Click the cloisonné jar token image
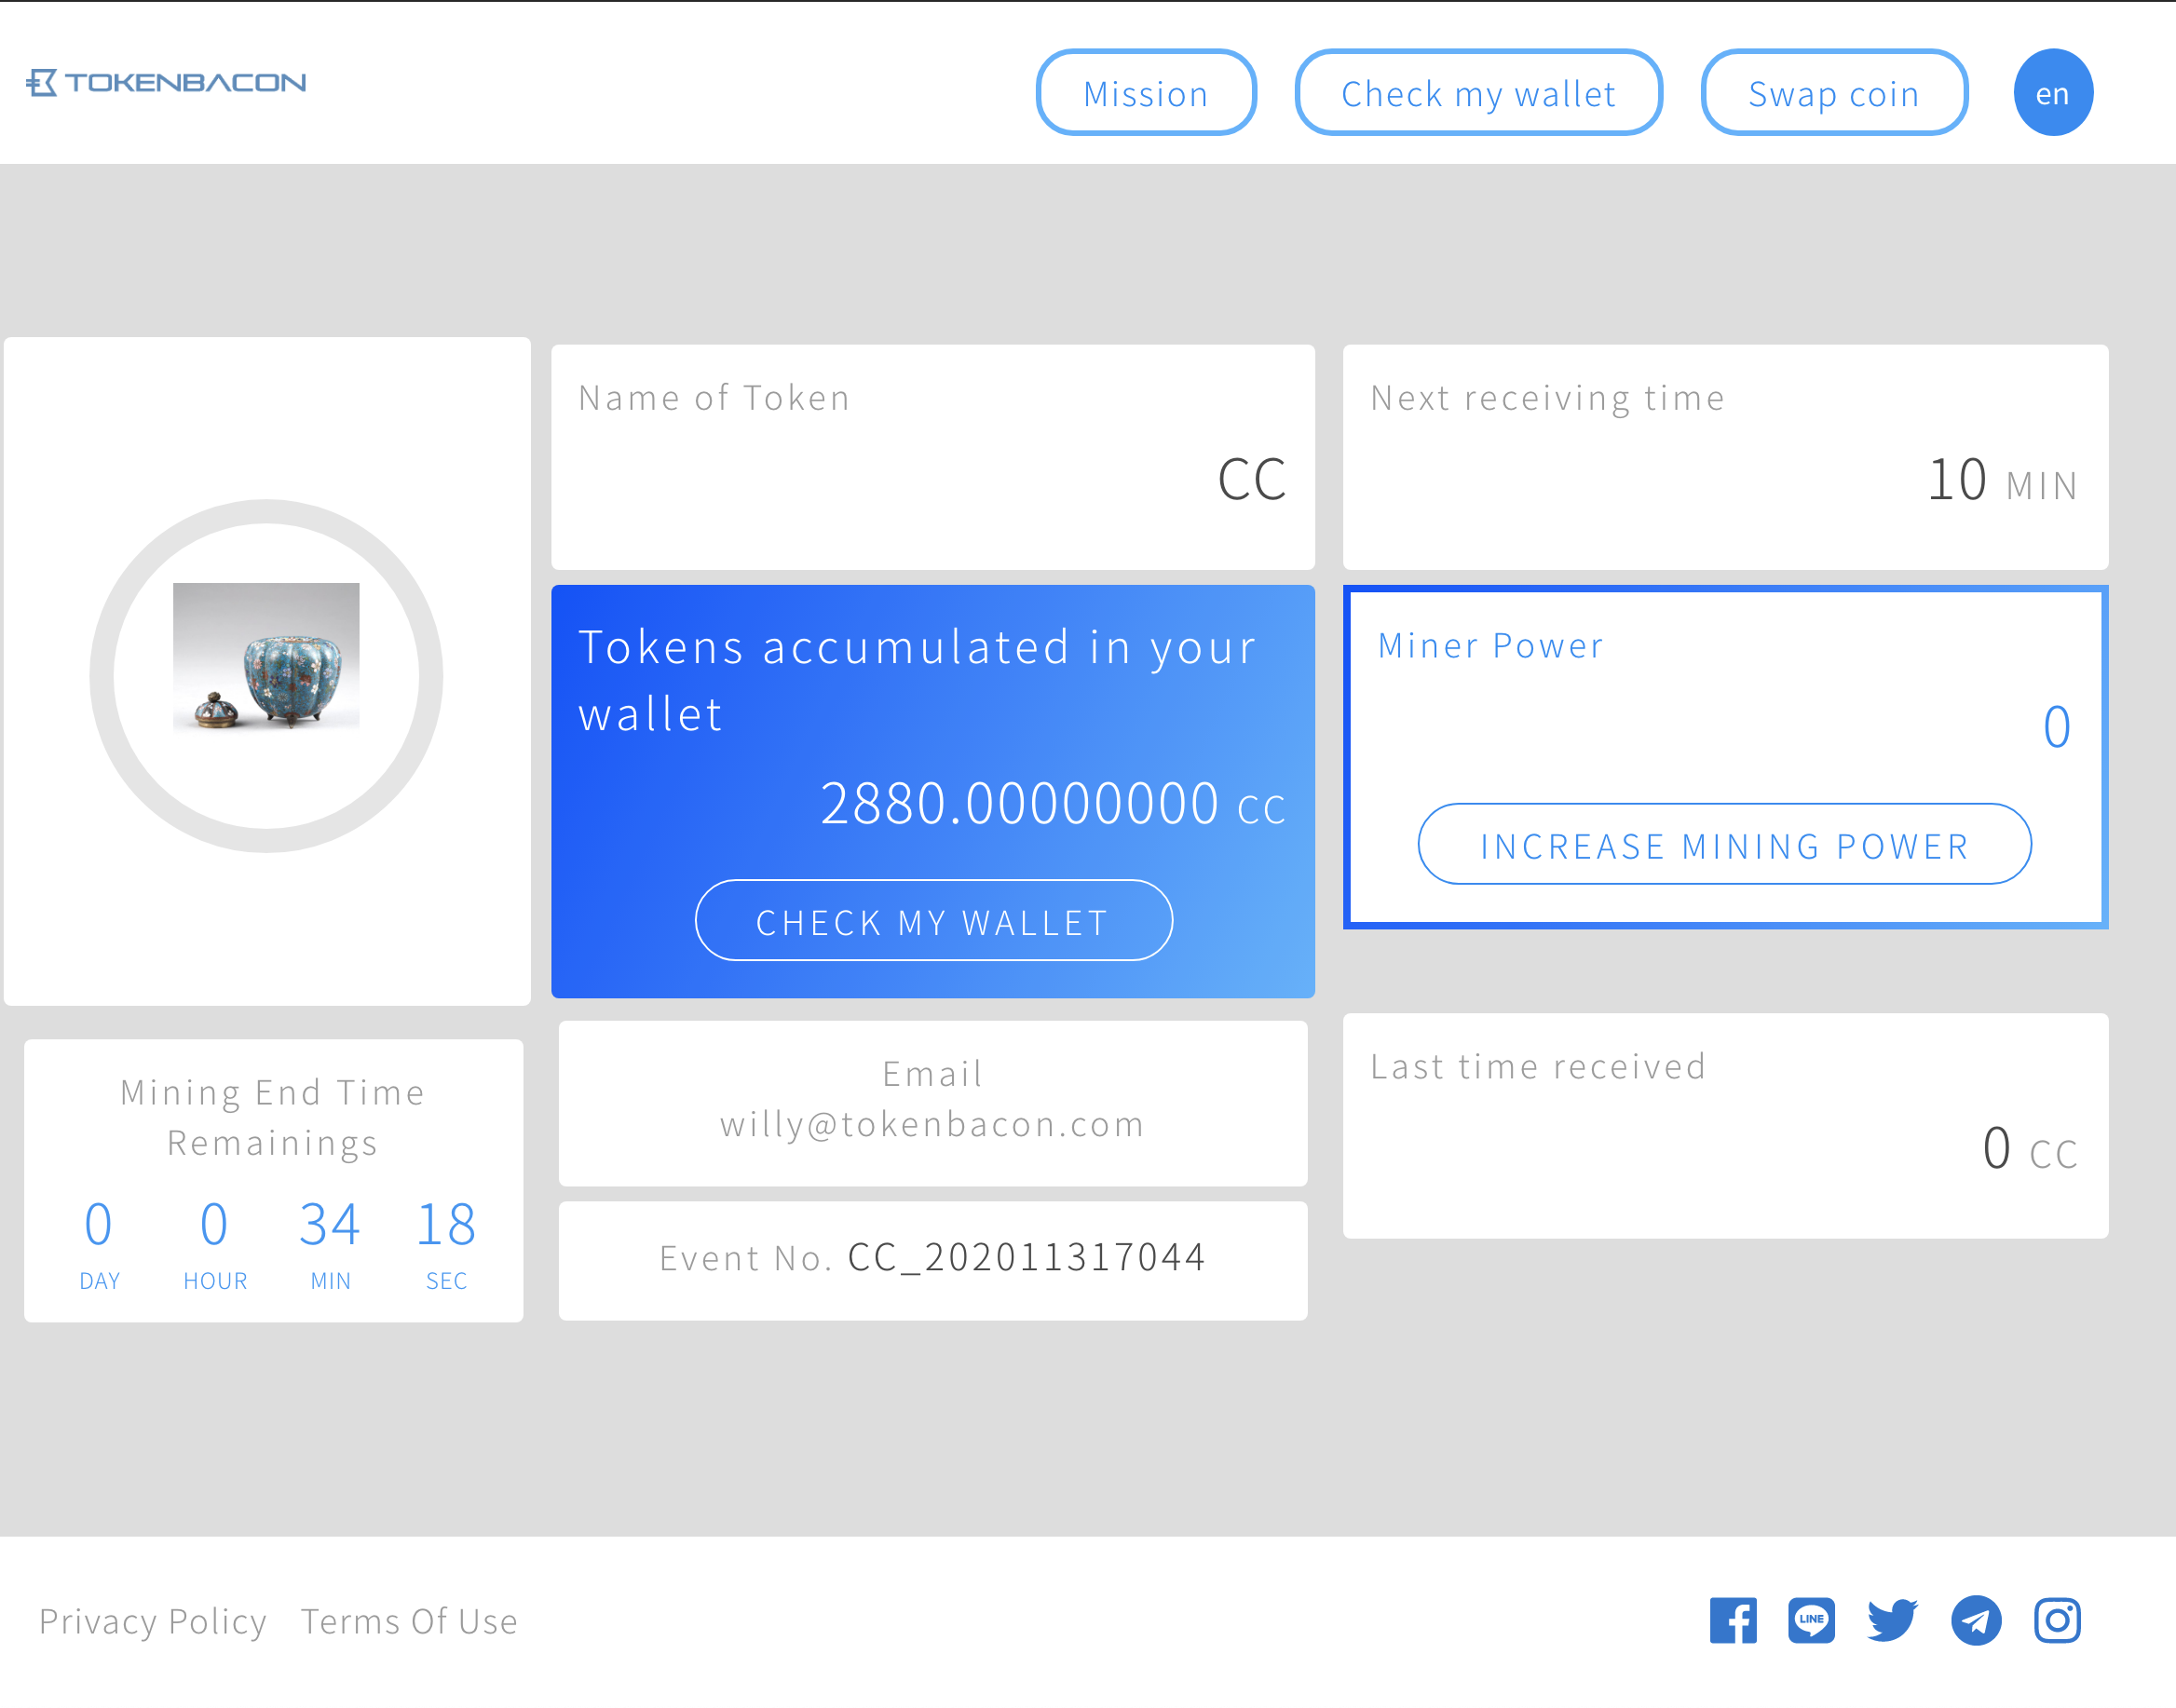The image size is (2176, 1708). tap(266, 658)
